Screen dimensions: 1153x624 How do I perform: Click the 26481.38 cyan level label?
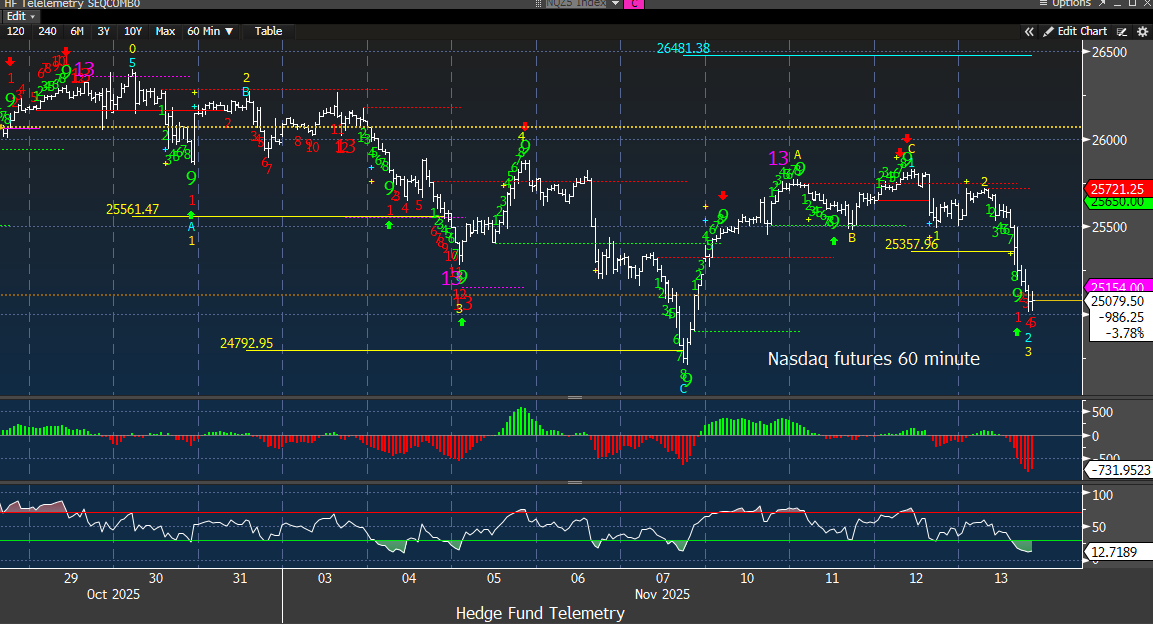(x=683, y=48)
